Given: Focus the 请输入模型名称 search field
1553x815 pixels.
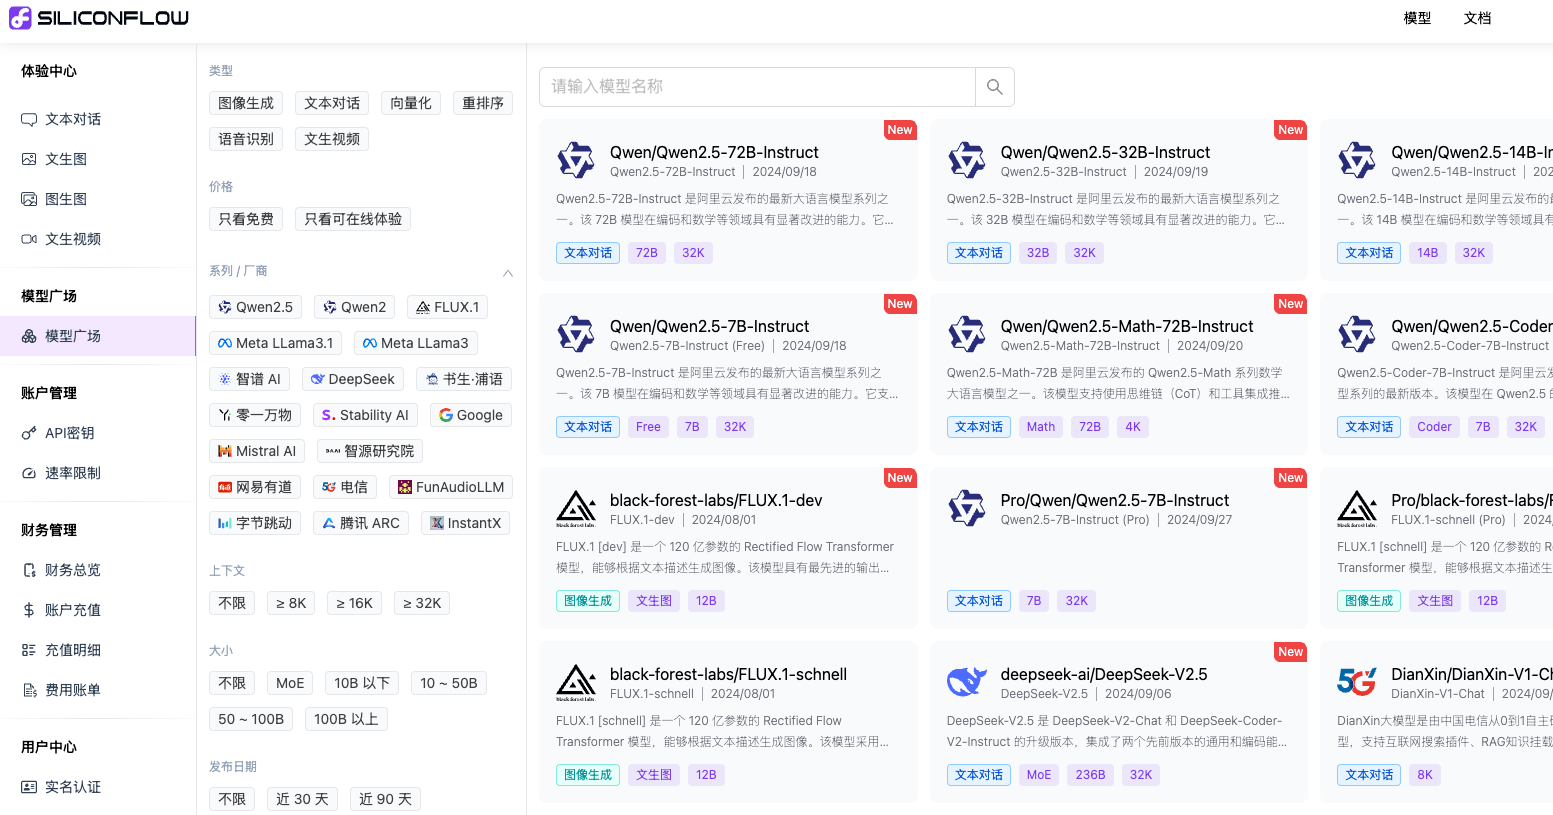Looking at the screenshot, I should click(757, 87).
